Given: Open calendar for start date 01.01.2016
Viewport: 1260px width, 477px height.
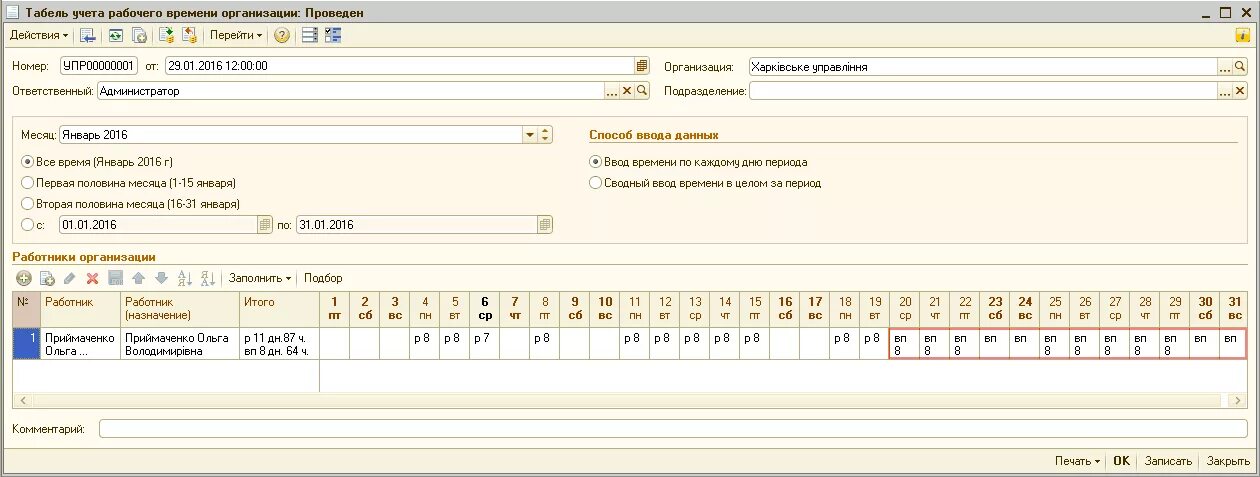Looking at the screenshot, I should [265, 225].
